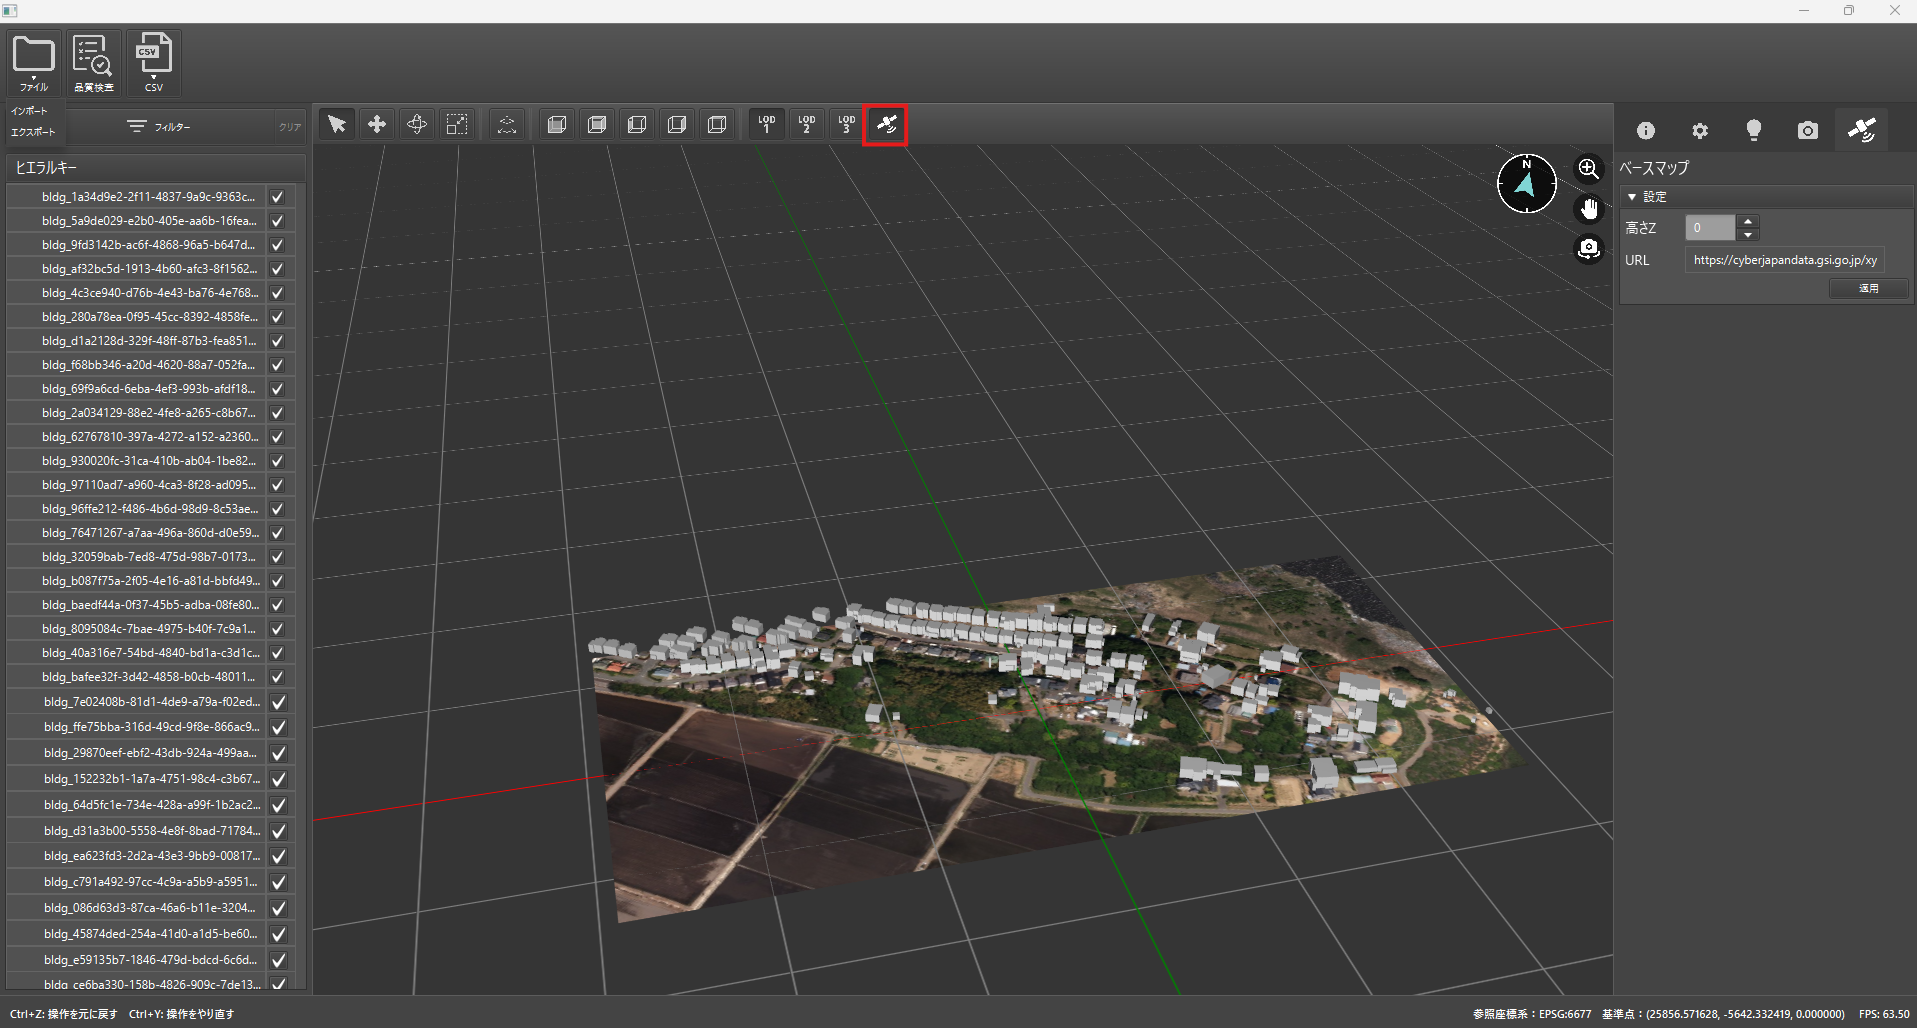Open the ファイル dropdown menu

tap(34, 63)
